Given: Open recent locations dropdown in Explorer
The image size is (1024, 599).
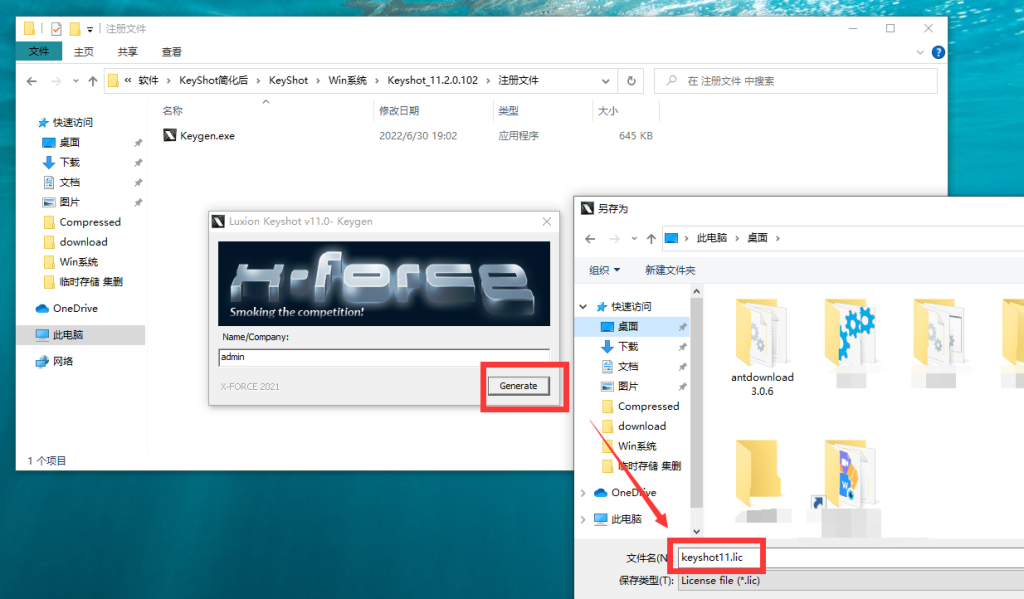Looking at the screenshot, I should (76, 81).
